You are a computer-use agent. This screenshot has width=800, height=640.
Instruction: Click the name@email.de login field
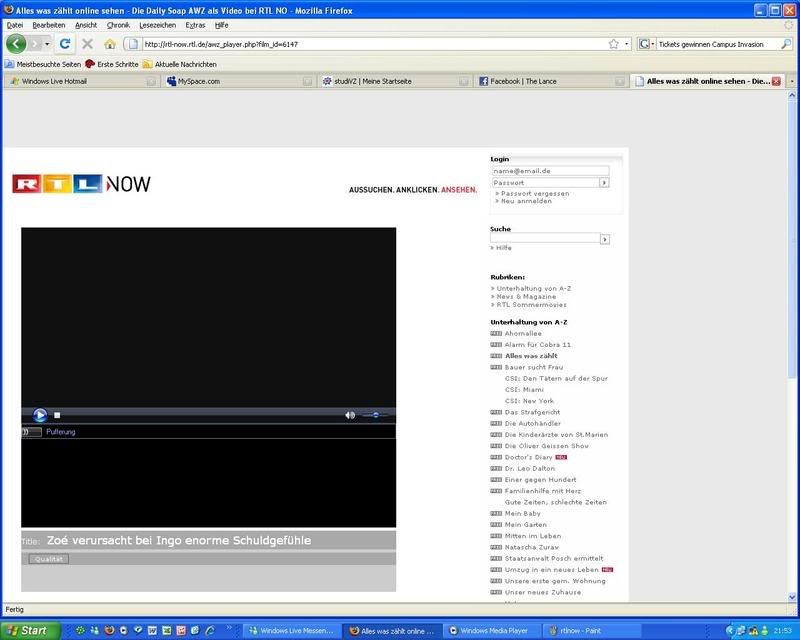tap(550, 171)
